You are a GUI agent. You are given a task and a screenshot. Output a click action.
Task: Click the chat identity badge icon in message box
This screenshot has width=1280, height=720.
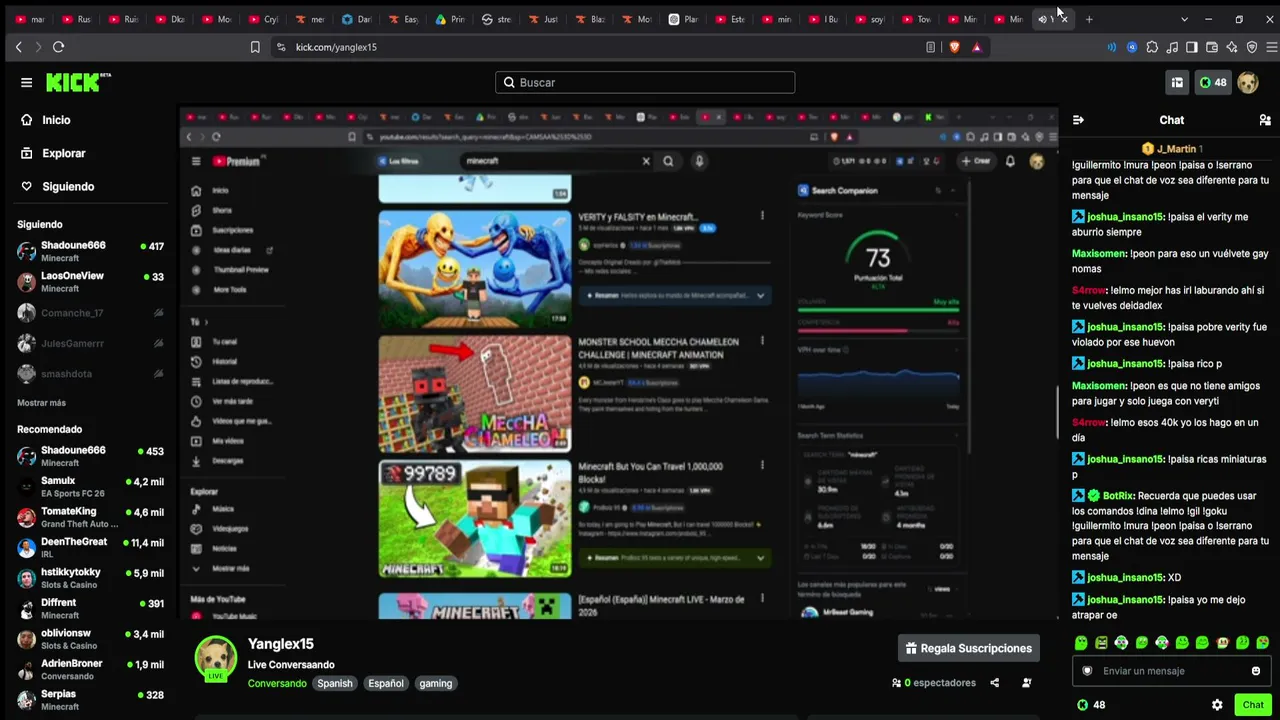click(1087, 671)
